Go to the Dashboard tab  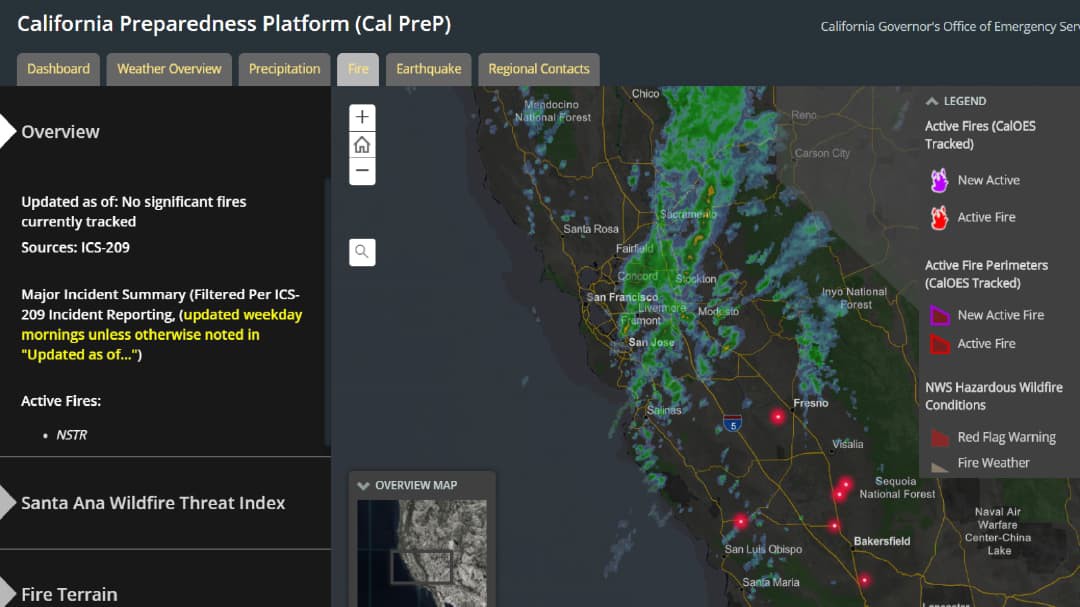59,69
